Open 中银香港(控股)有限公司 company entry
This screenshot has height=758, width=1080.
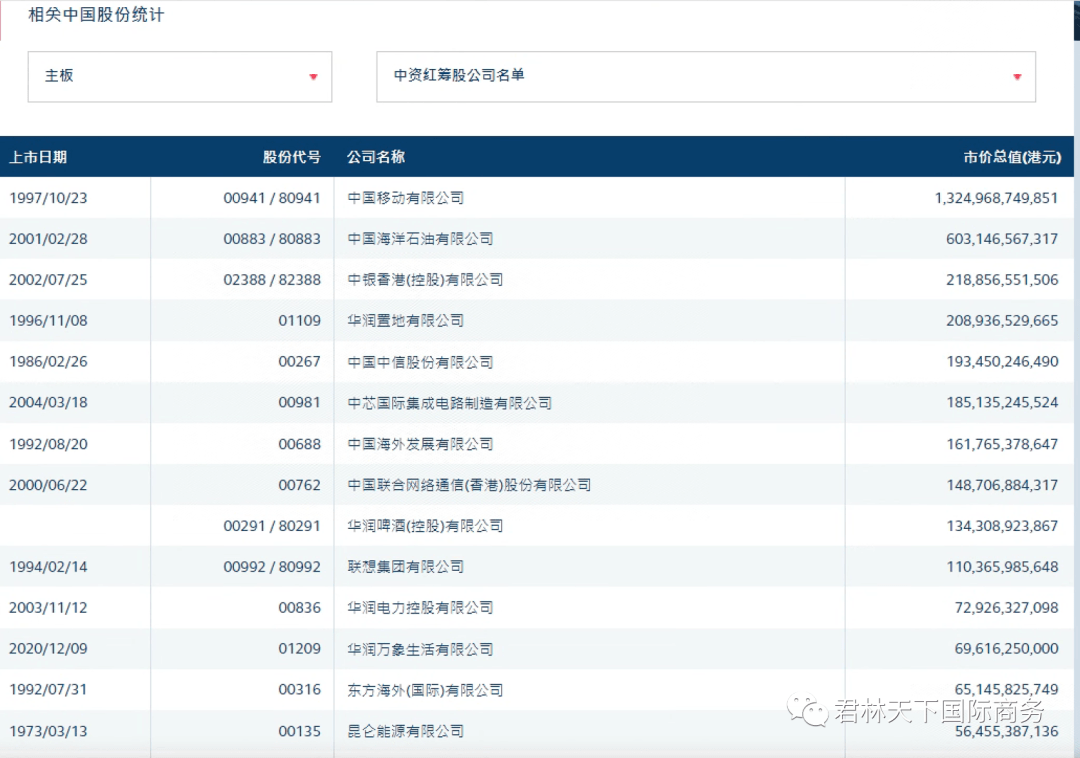(x=425, y=280)
